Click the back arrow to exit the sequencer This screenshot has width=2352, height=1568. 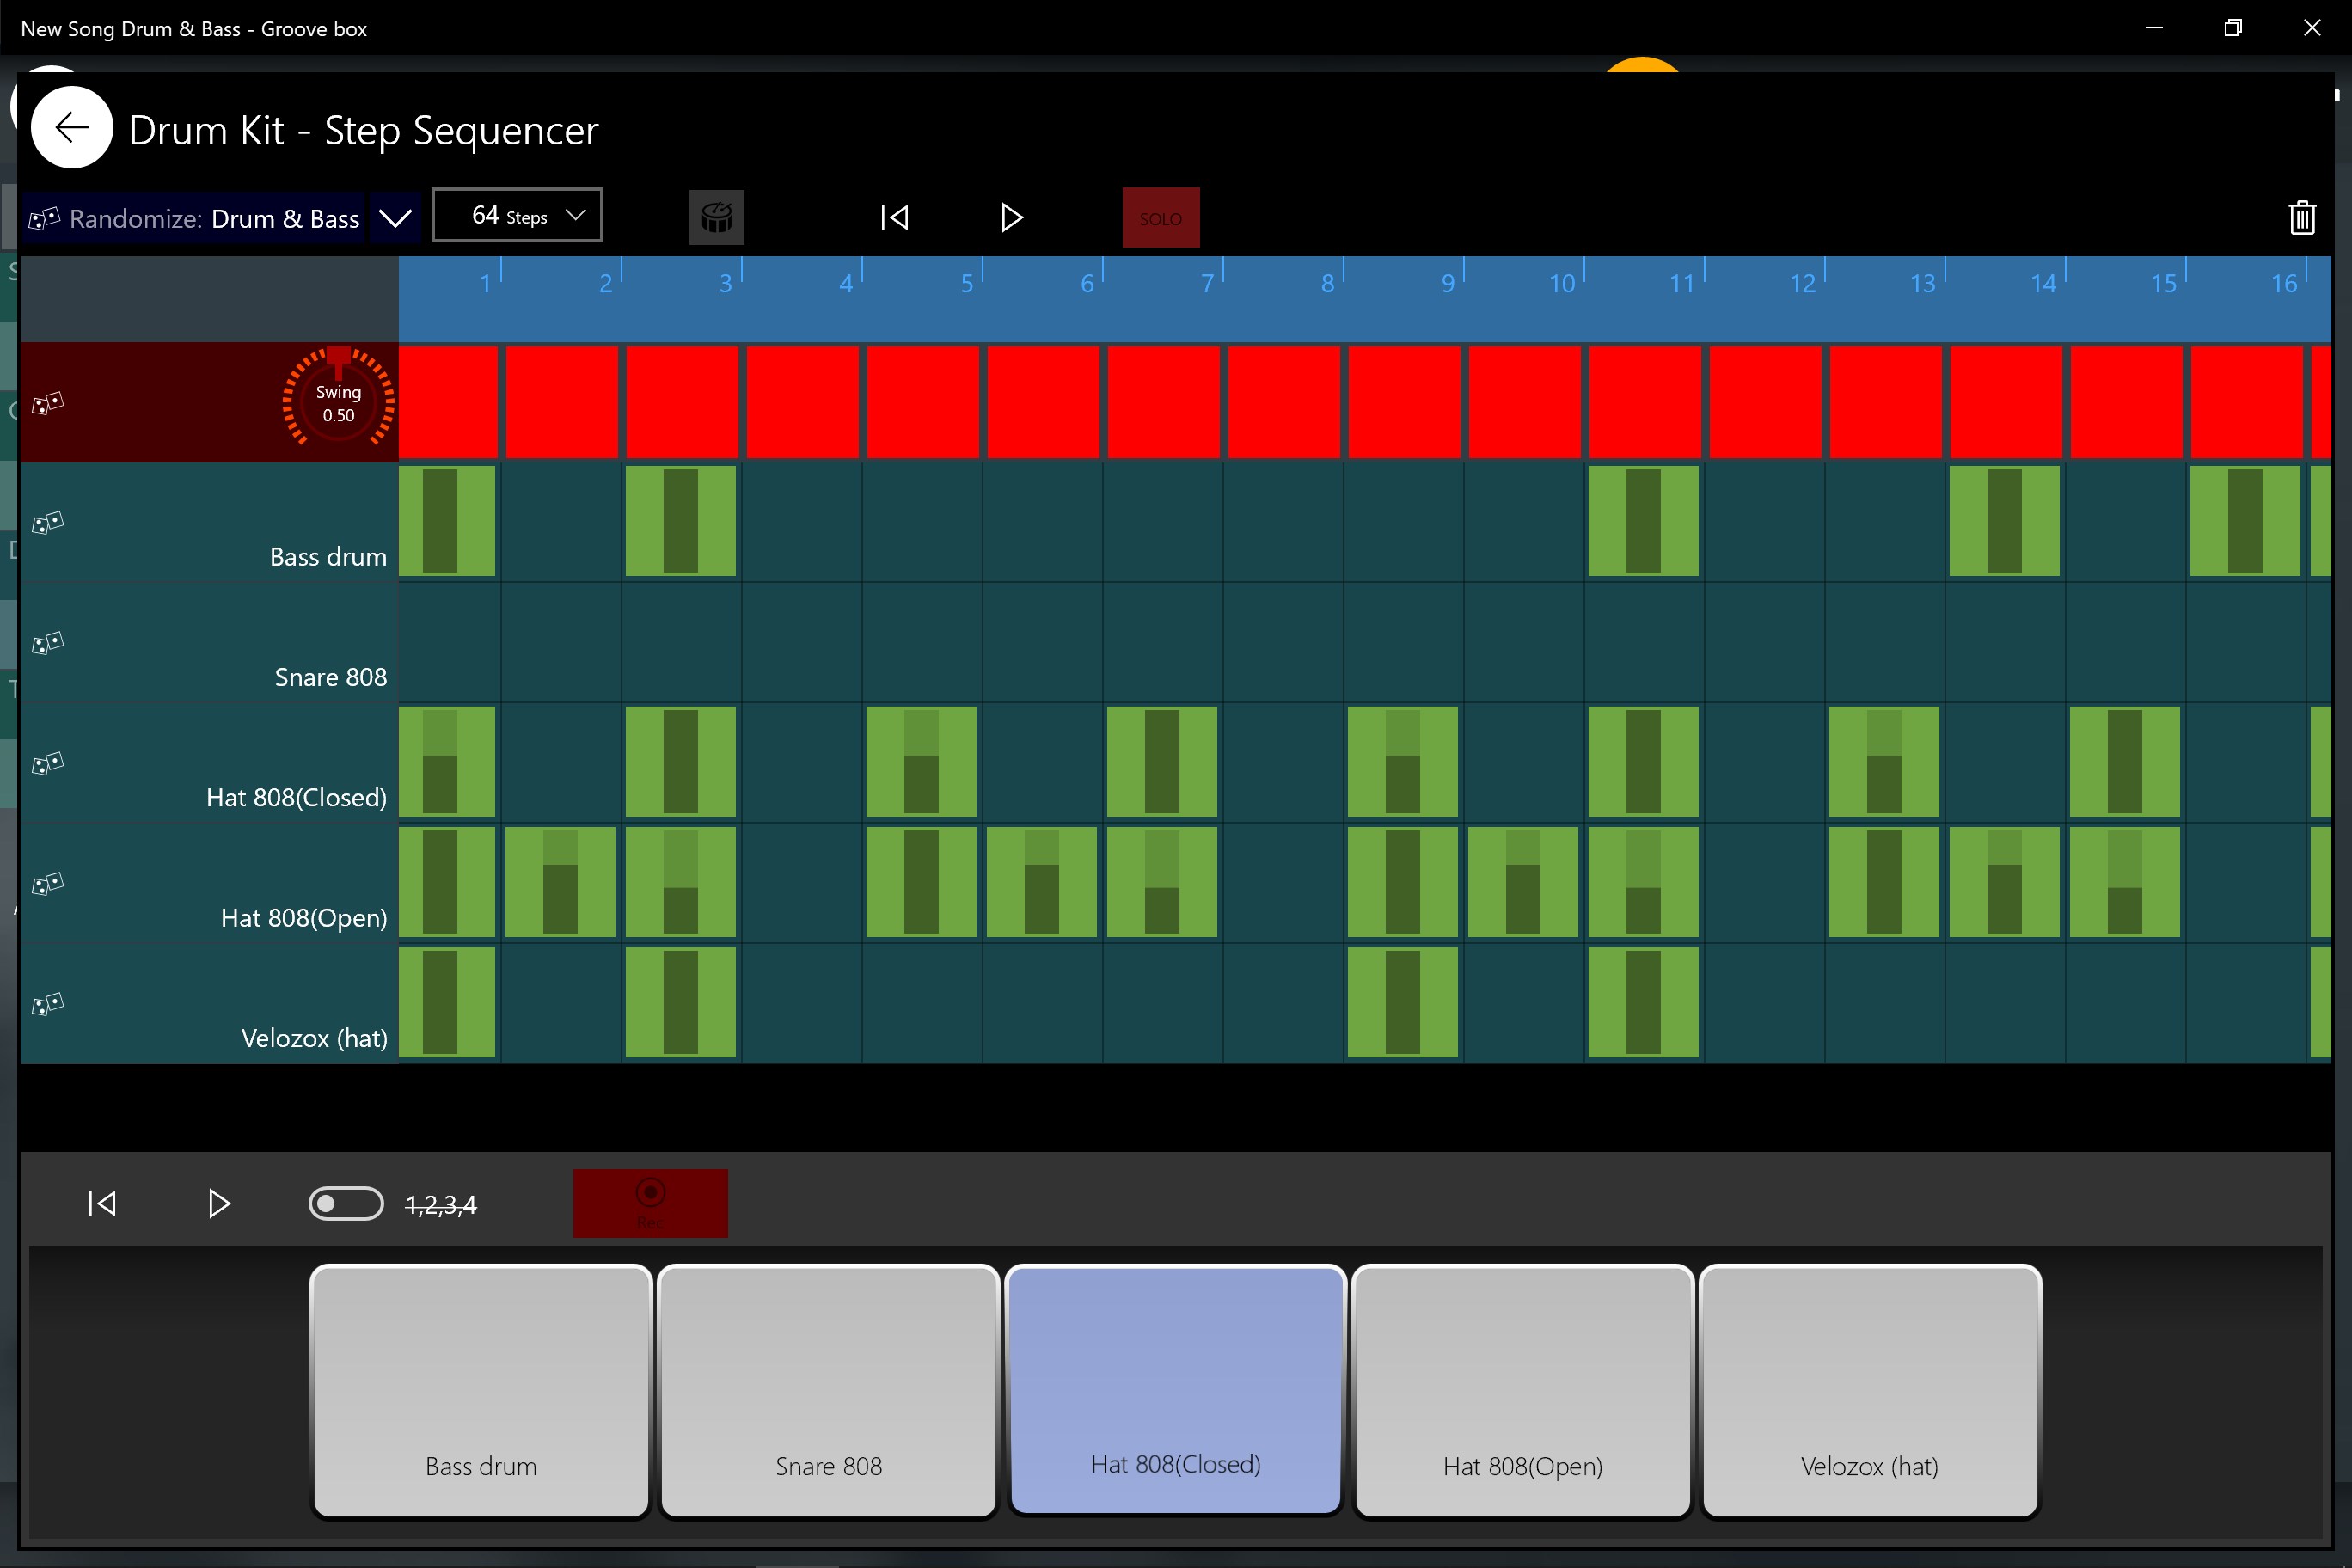(x=71, y=127)
